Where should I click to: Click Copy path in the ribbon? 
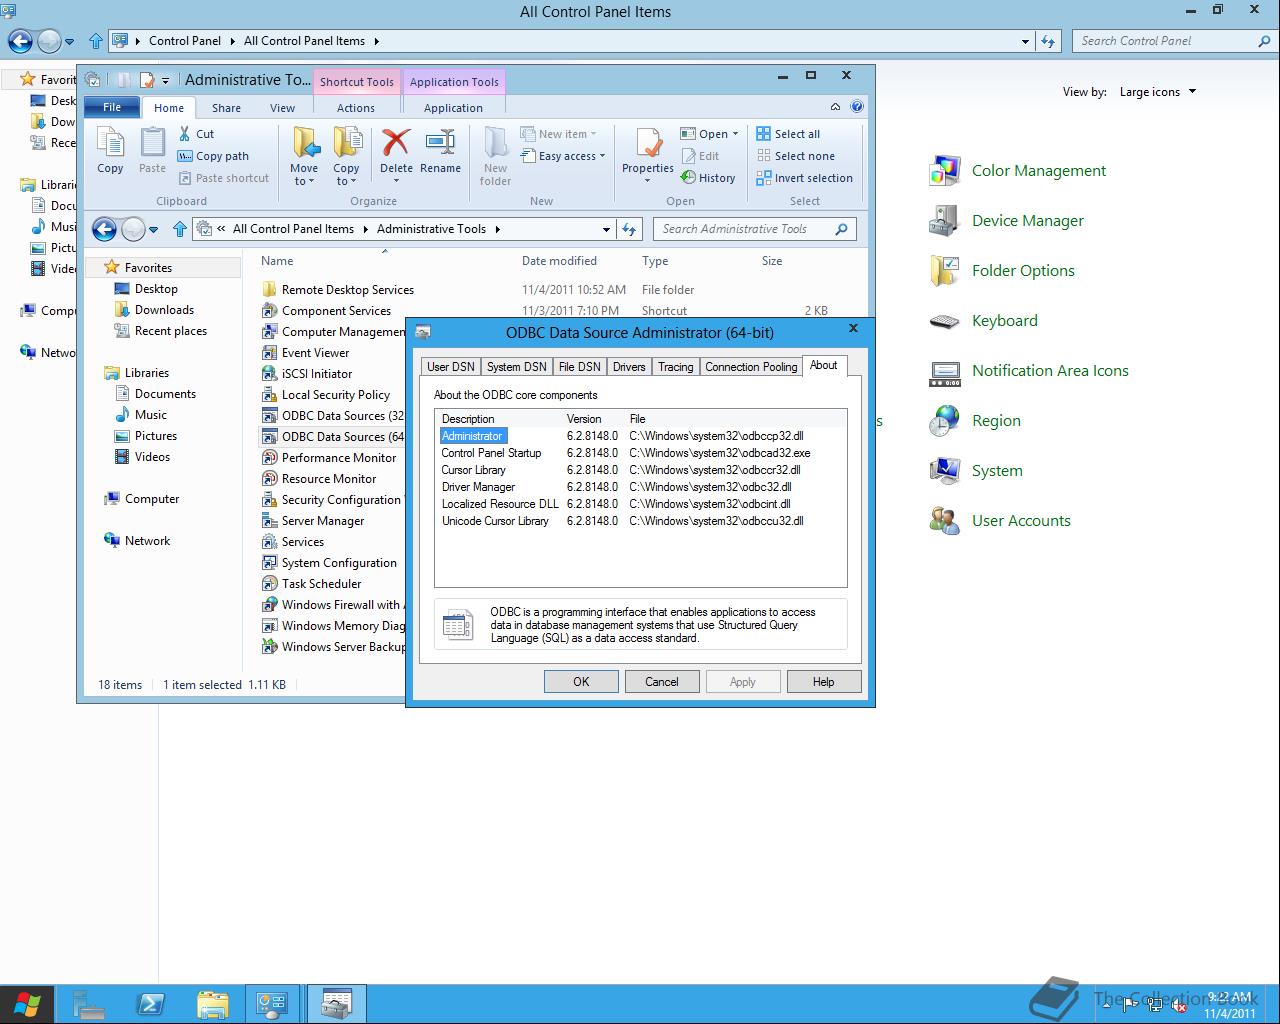(x=213, y=156)
